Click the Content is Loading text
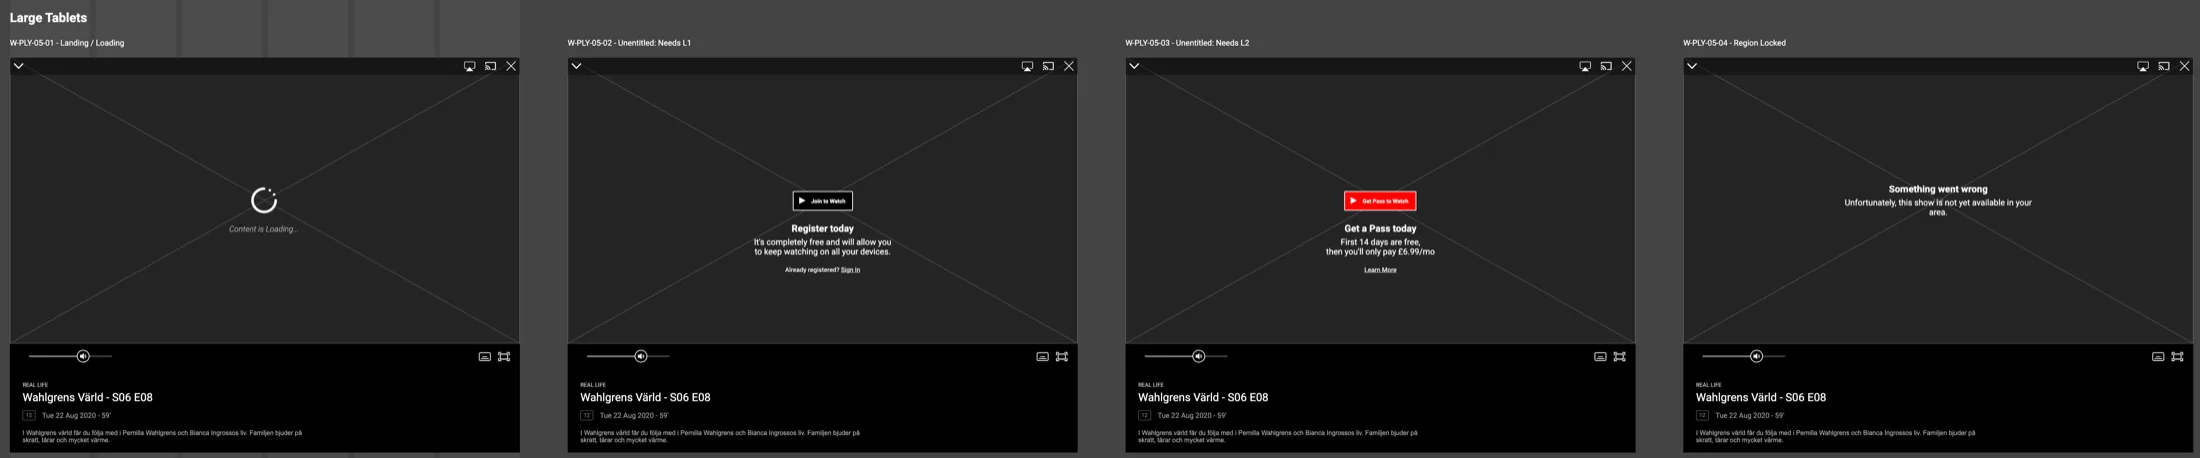This screenshot has width=2200, height=458. 263,229
